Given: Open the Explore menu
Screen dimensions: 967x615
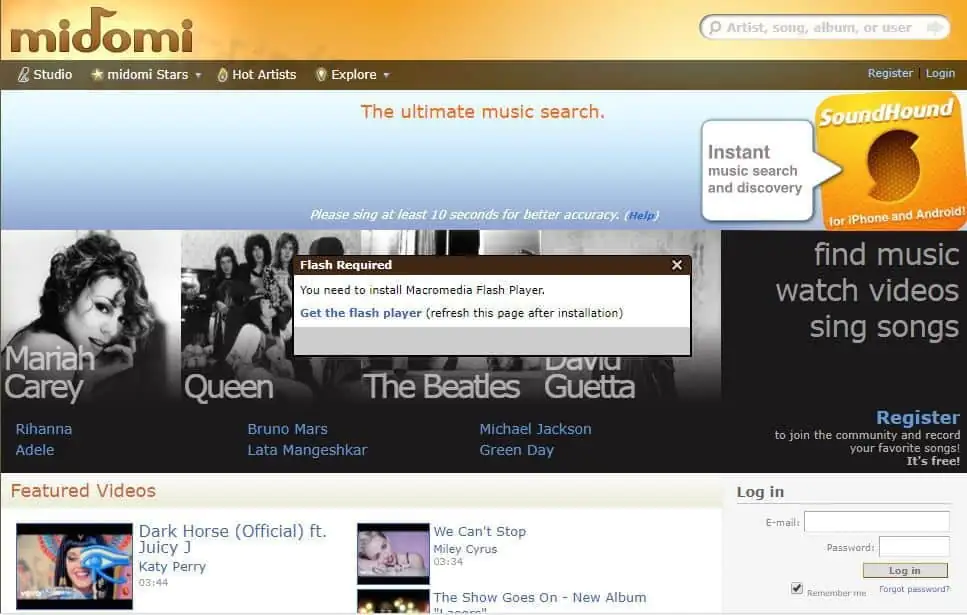Looking at the screenshot, I should tap(353, 75).
